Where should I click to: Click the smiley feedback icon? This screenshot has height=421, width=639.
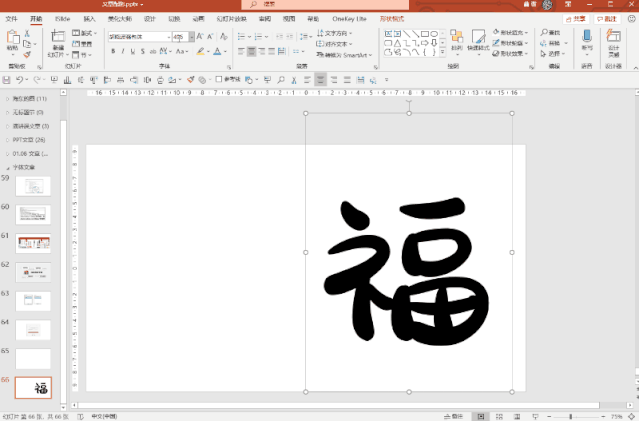(x=631, y=19)
